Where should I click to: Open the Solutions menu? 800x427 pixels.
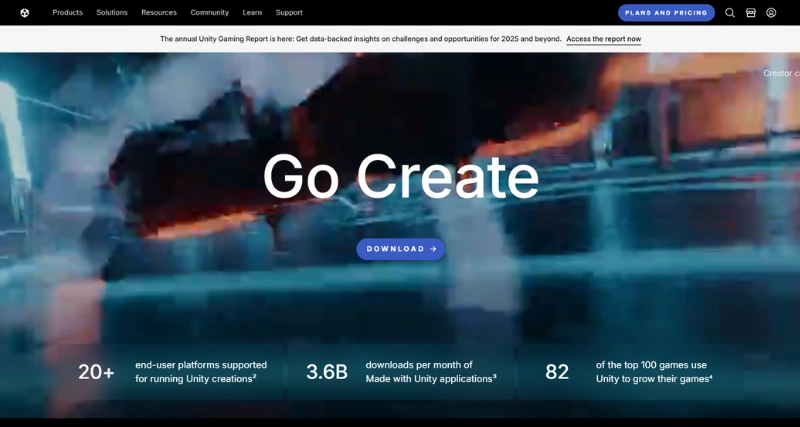[x=112, y=12]
